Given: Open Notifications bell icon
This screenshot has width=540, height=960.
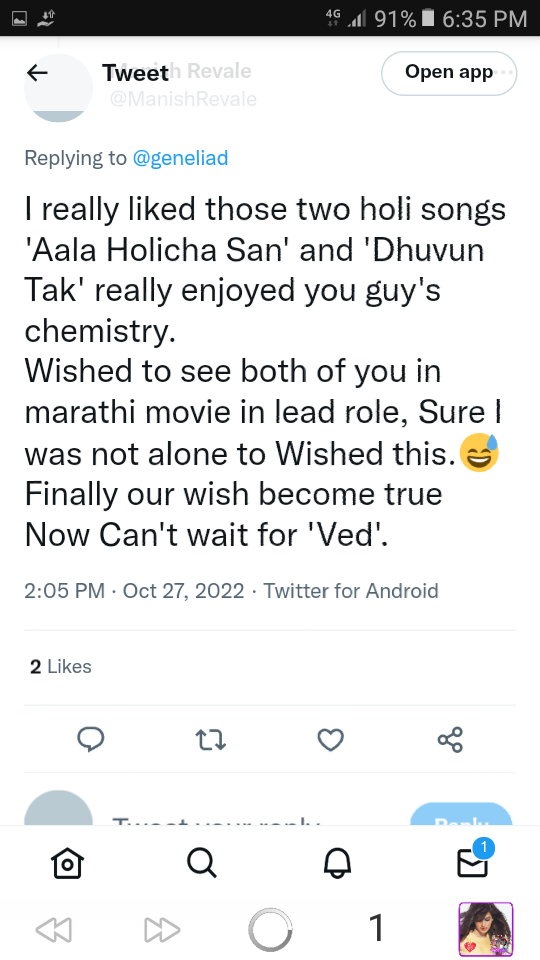Looking at the screenshot, I should click(337, 863).
